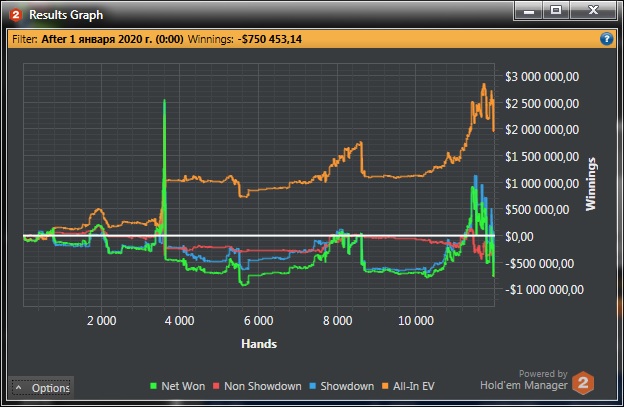This screenshot has height=408, width=624.
Task: Click the vertical Winnings axis title
Action: [x=591, y=184]
